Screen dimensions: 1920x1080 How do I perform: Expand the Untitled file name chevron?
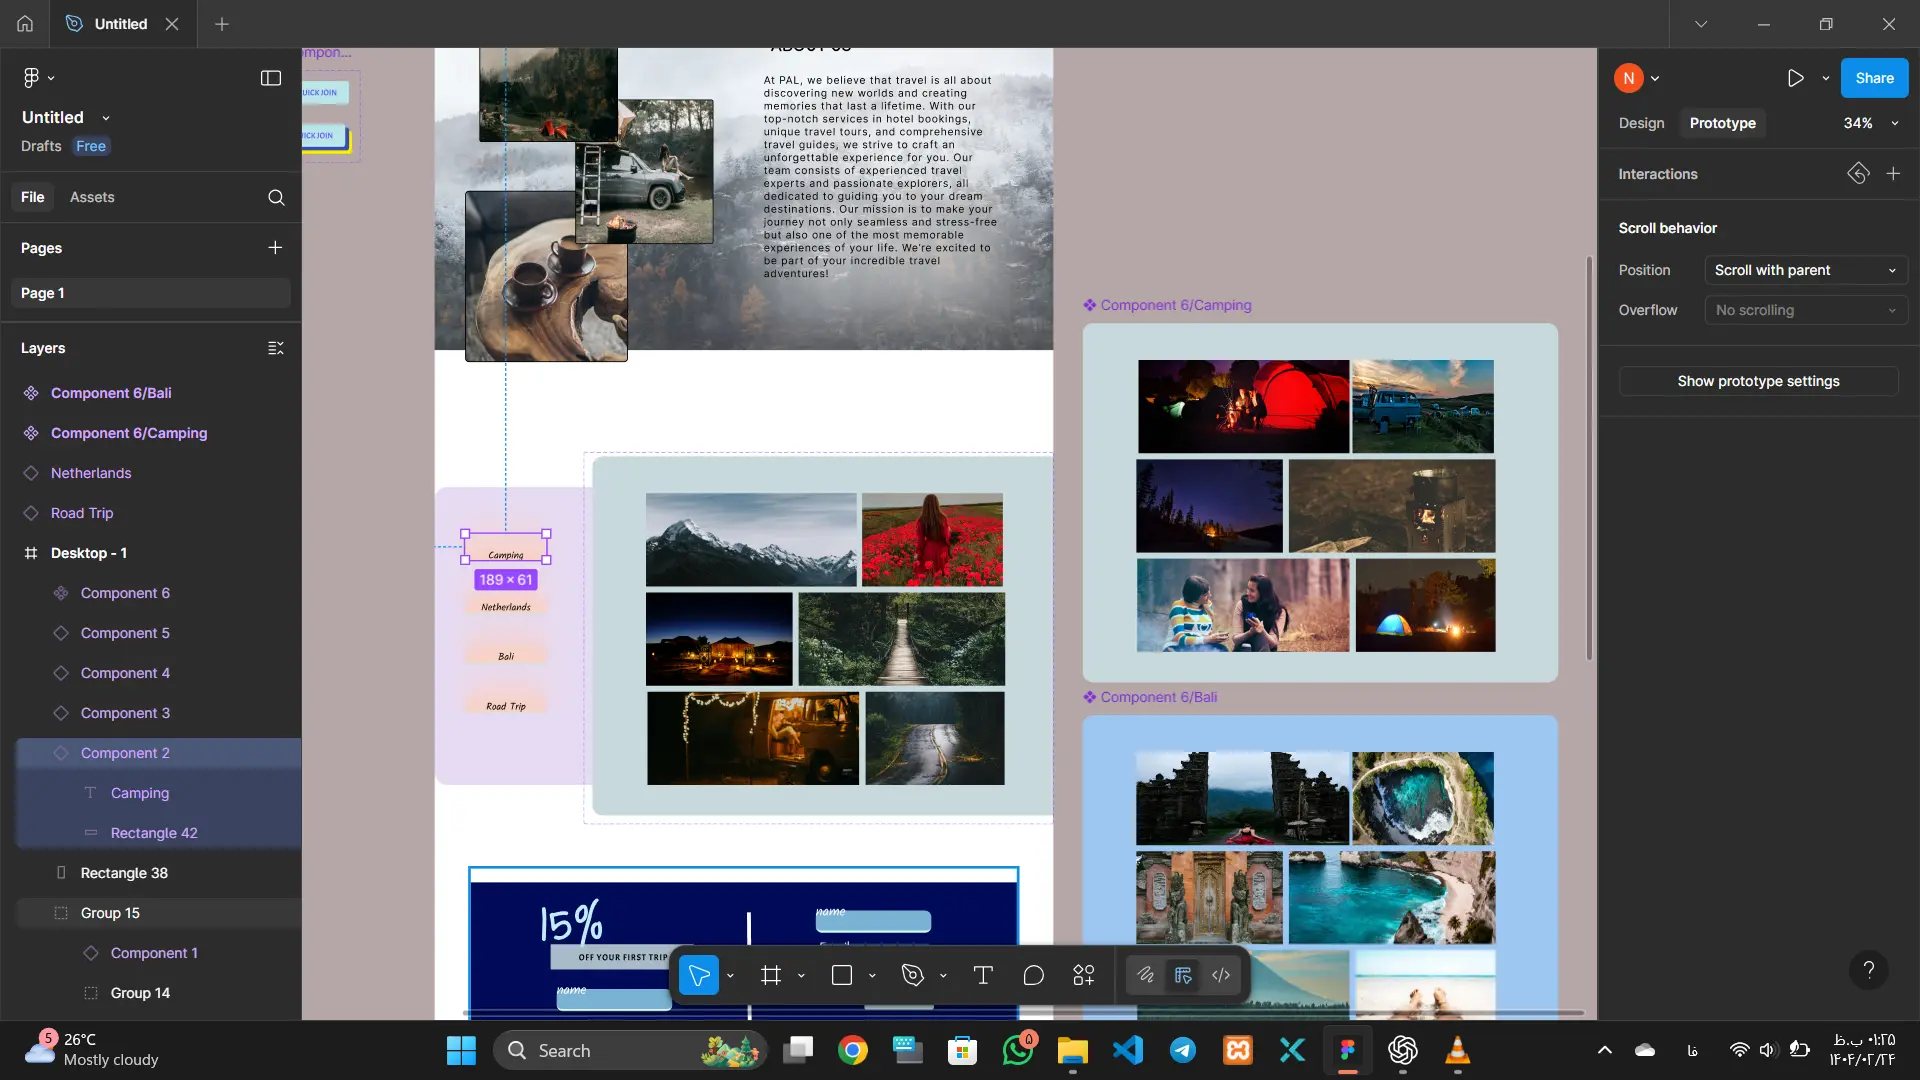106,118
